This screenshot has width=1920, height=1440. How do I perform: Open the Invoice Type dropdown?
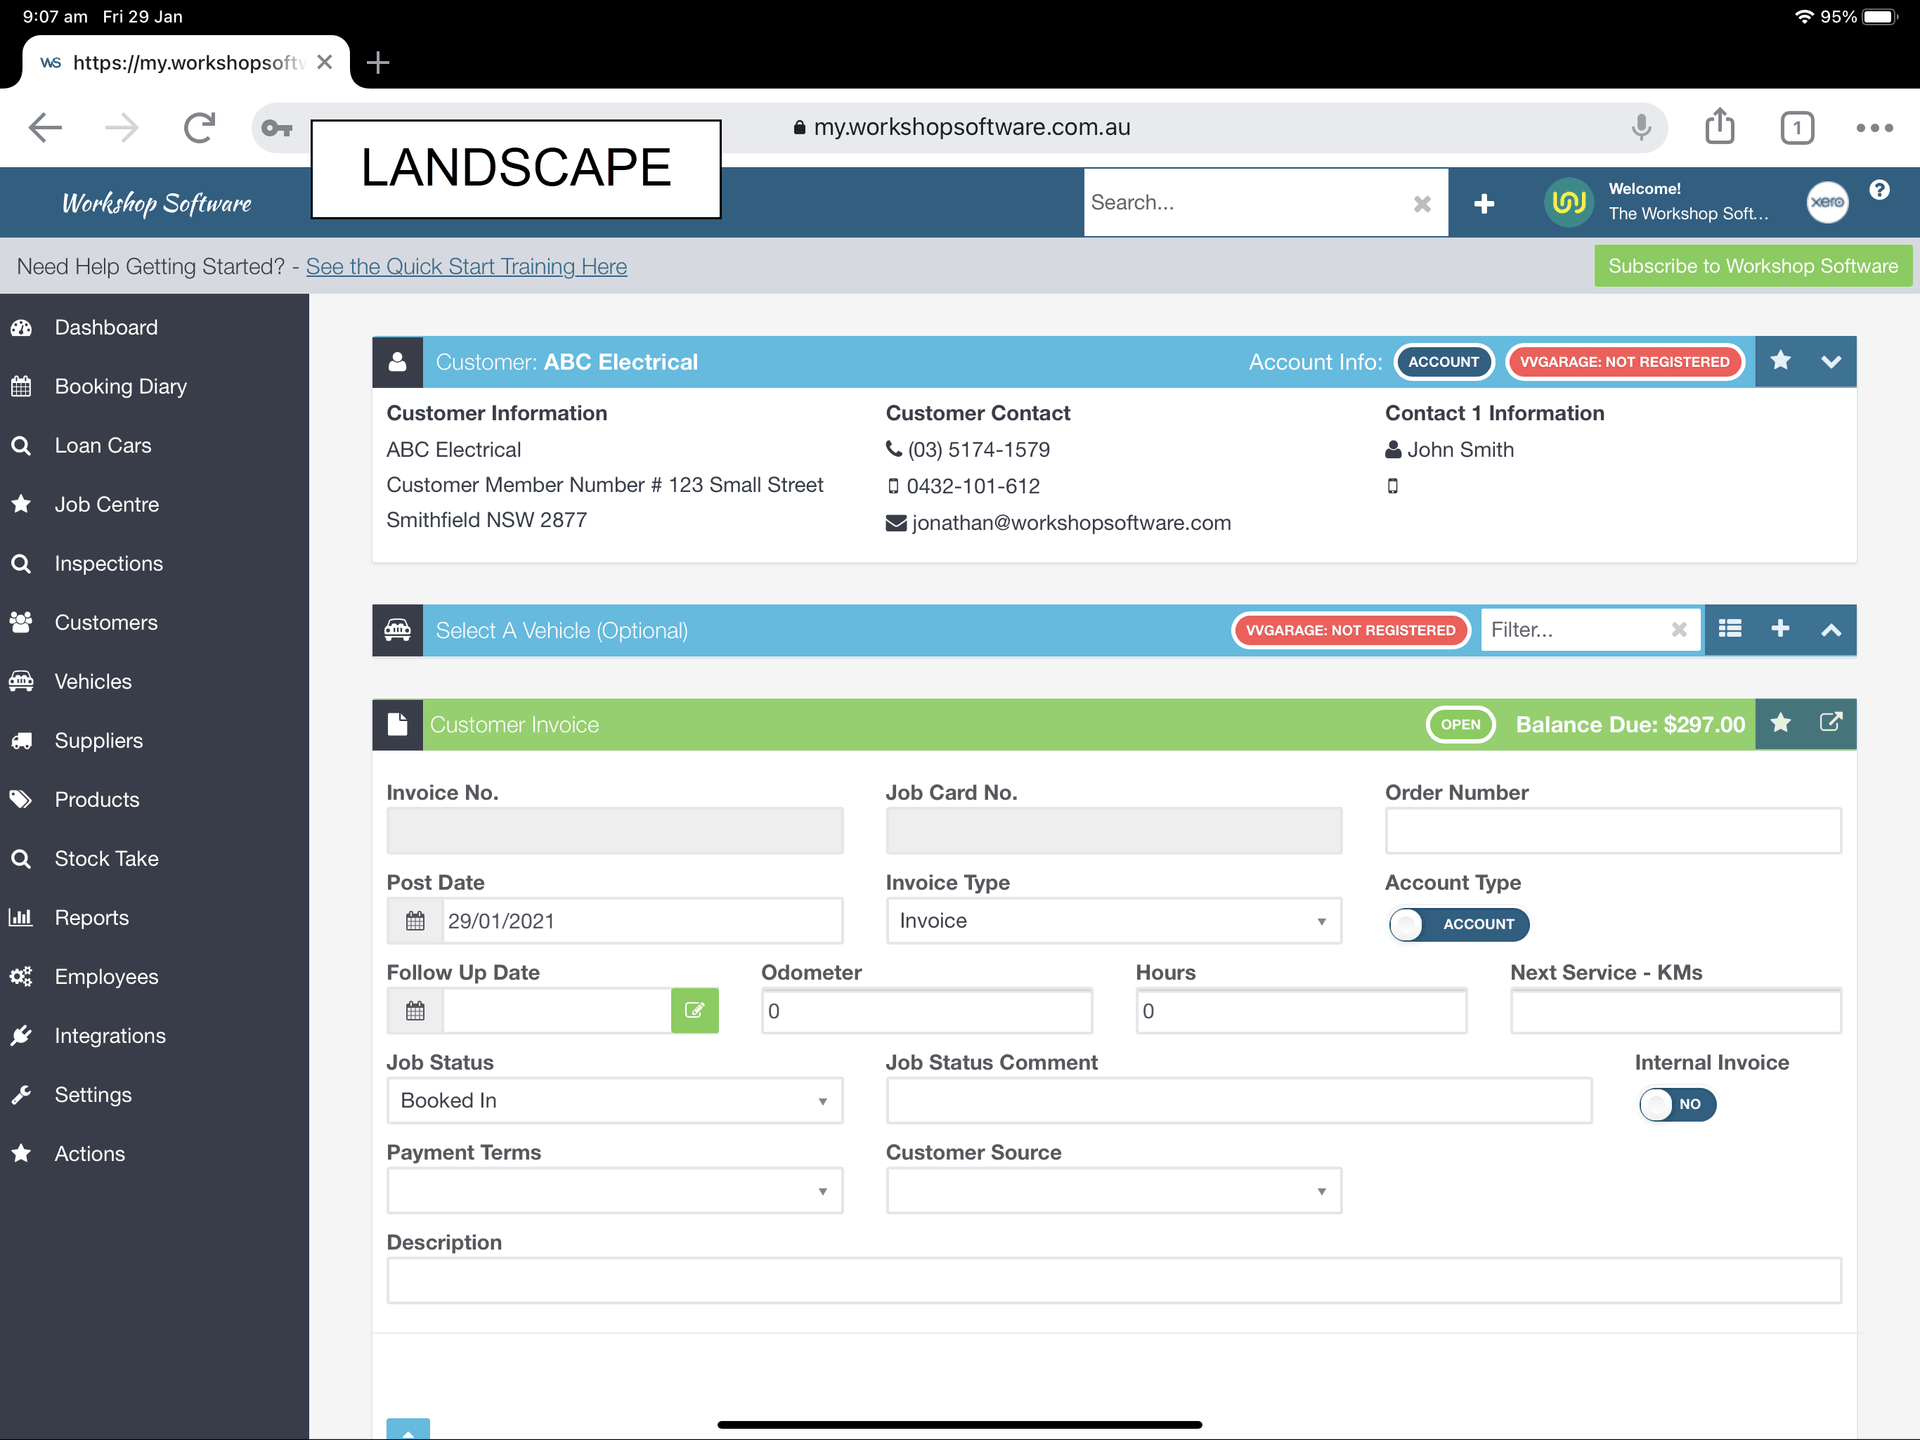(1114, 921)
